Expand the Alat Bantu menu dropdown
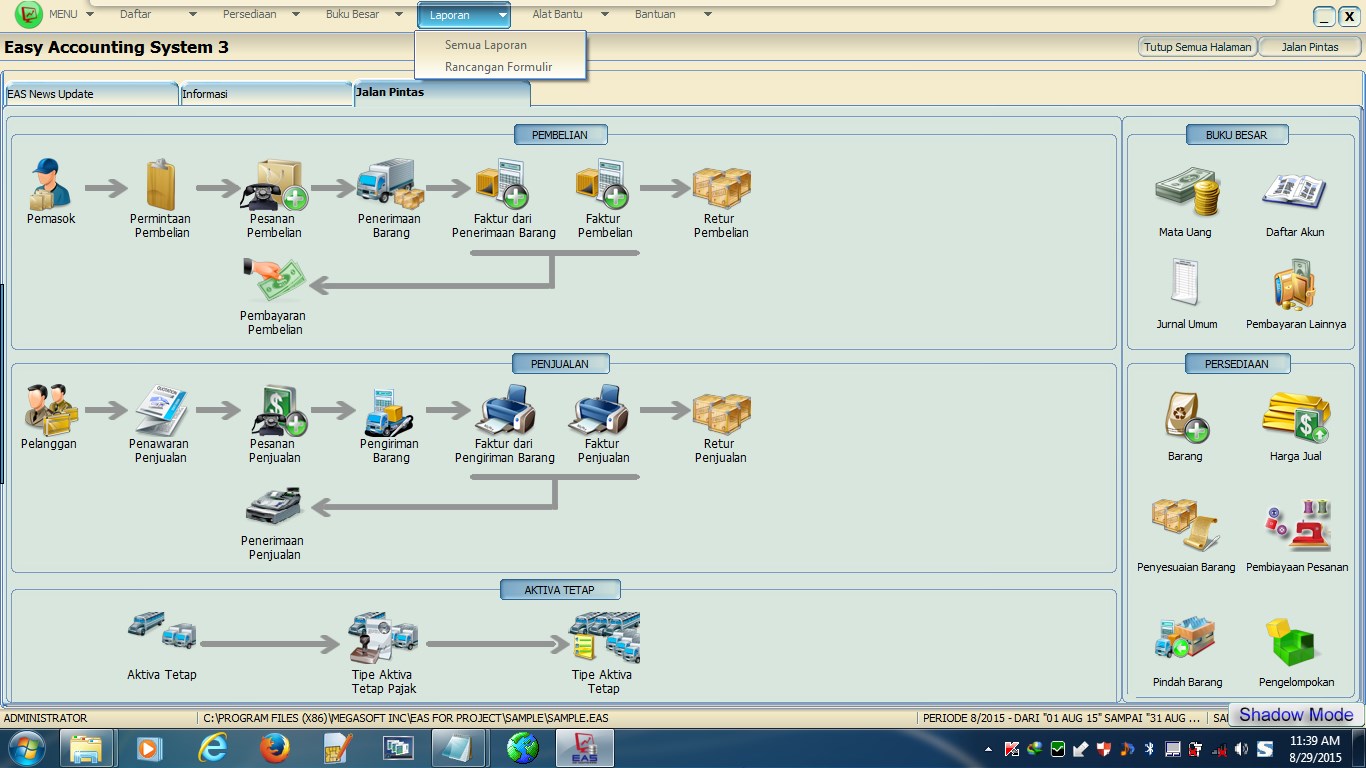Viewport: 1366px width, 768px height. (604, 15)
